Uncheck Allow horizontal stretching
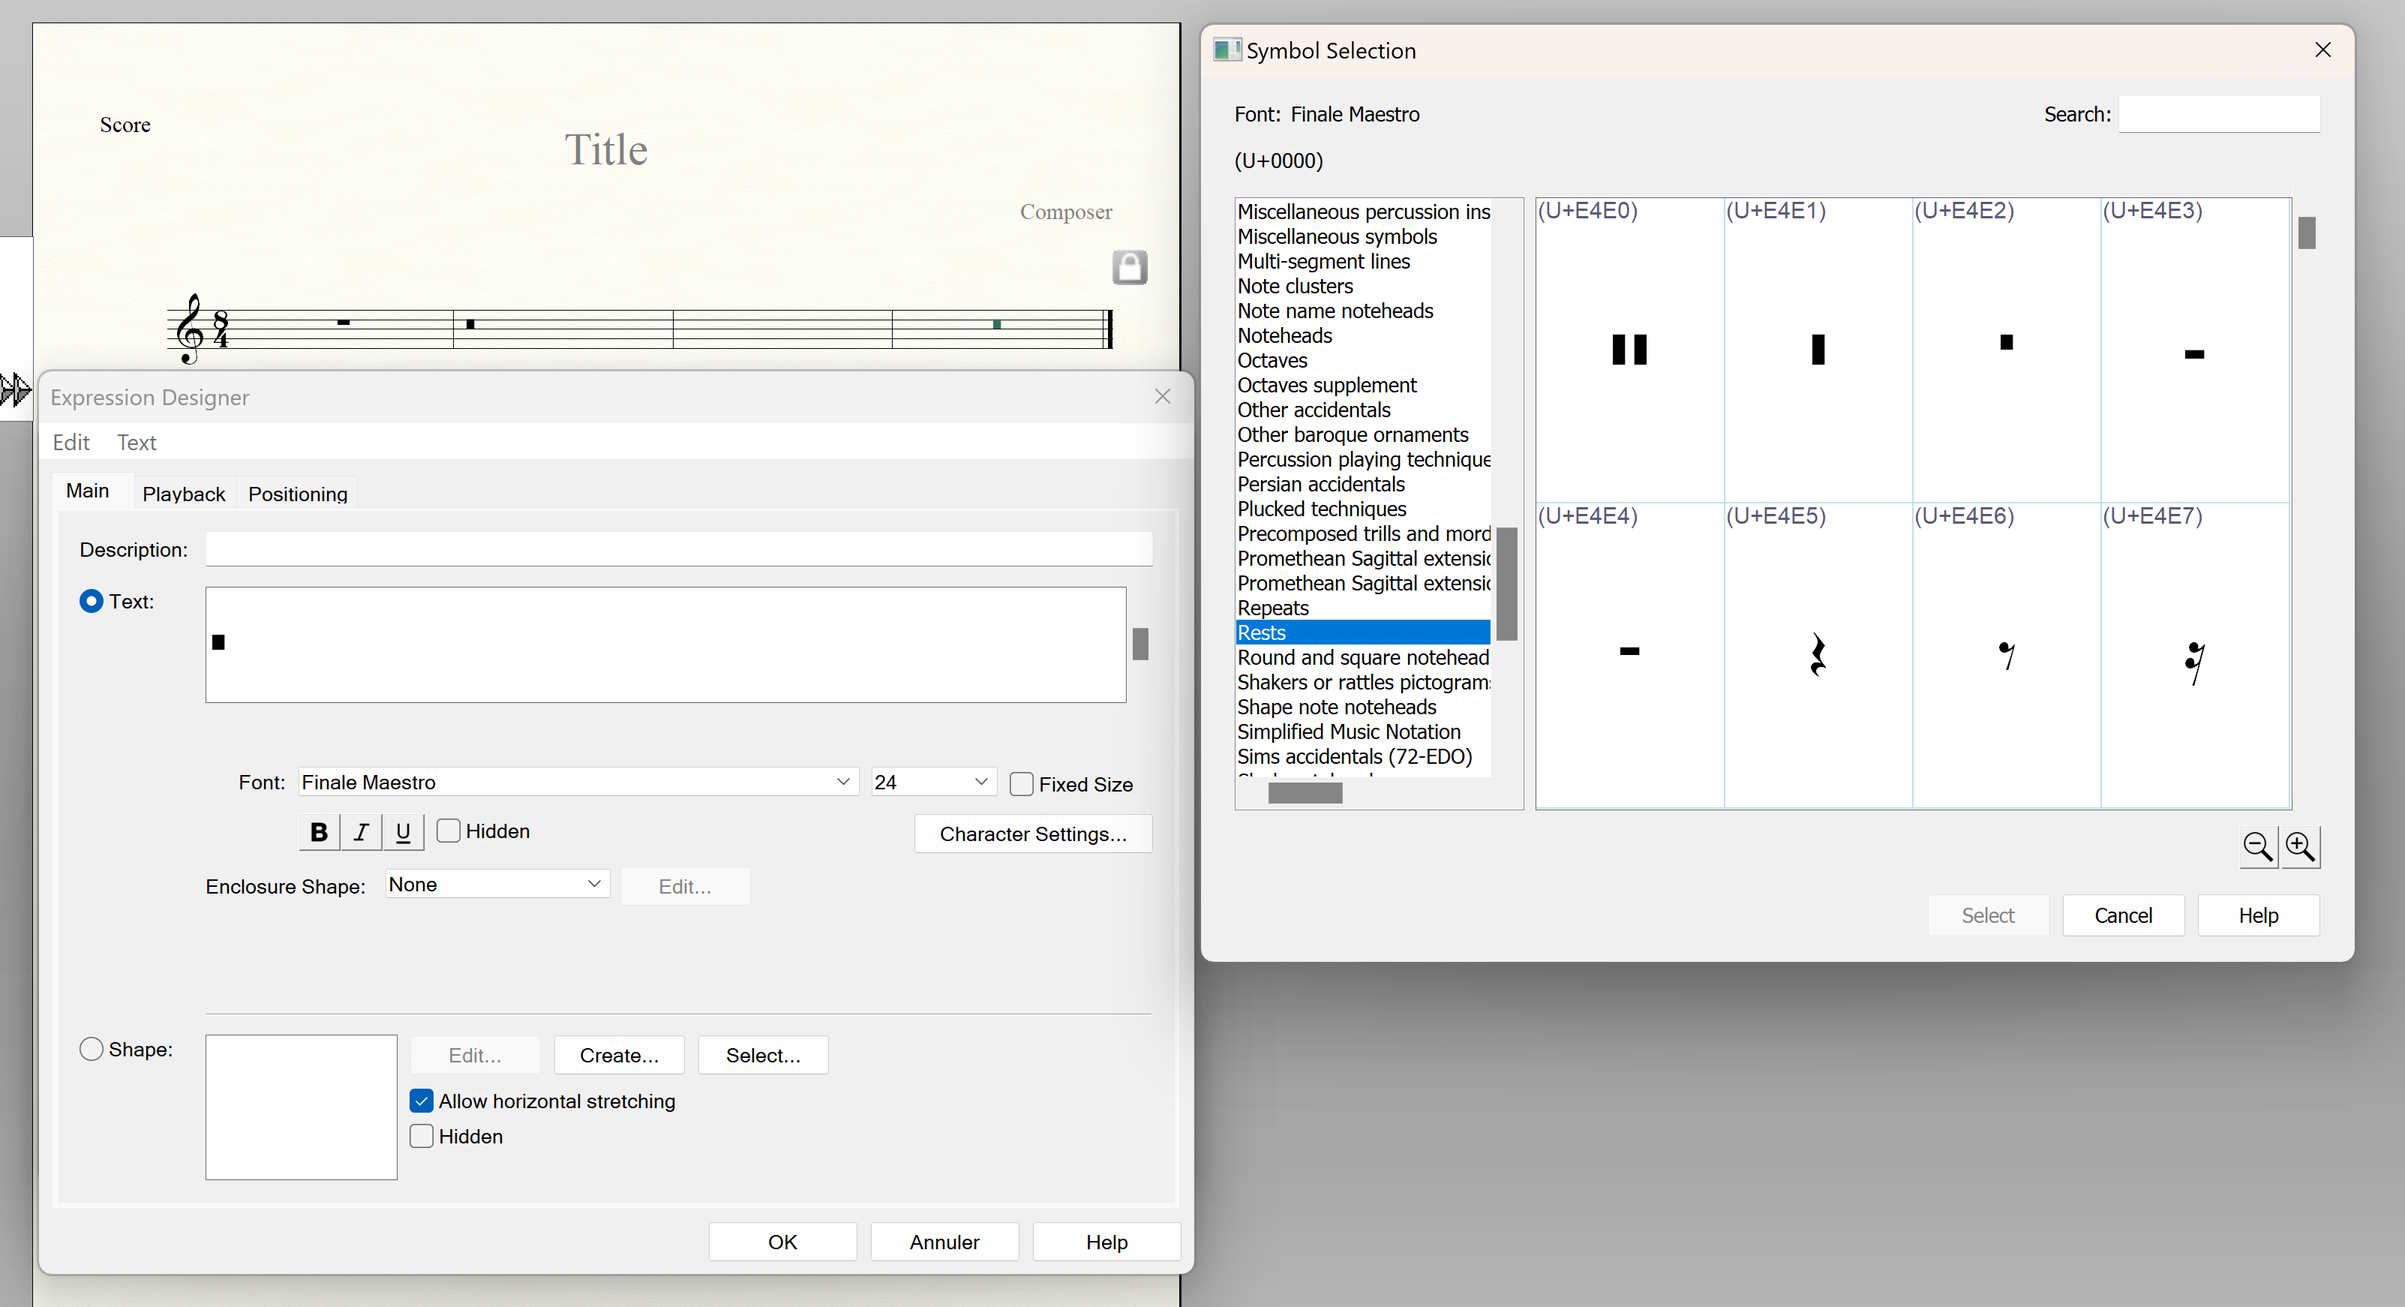Image resolution: width=2405 pixels, height=1307 pixels. (x=422, y=1101)
